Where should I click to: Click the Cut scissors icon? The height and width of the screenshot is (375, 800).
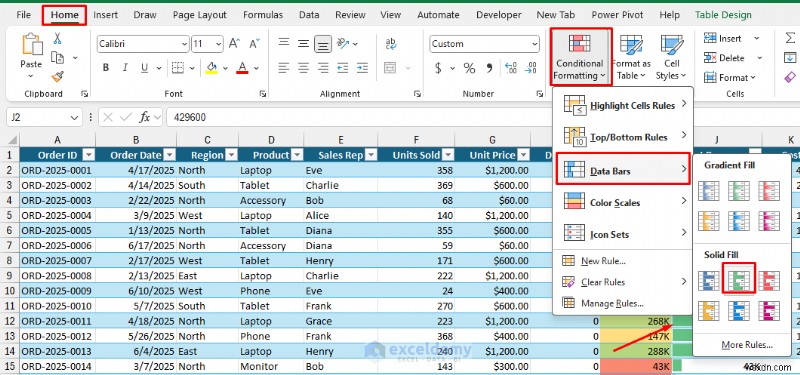(57, 38)
